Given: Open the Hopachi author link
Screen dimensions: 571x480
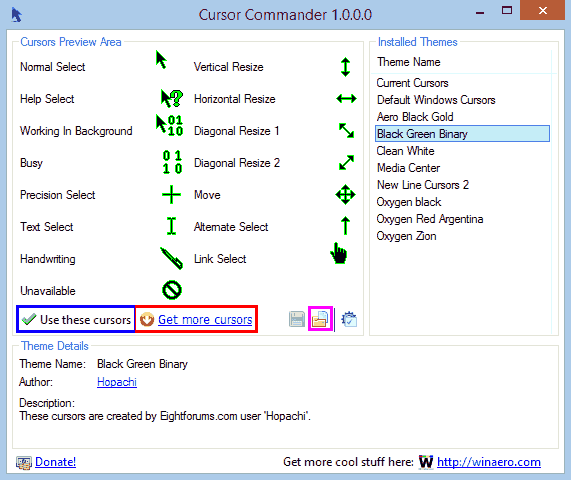Looking at the screenshot, I should pyautogui.click(x=117, y=382).
